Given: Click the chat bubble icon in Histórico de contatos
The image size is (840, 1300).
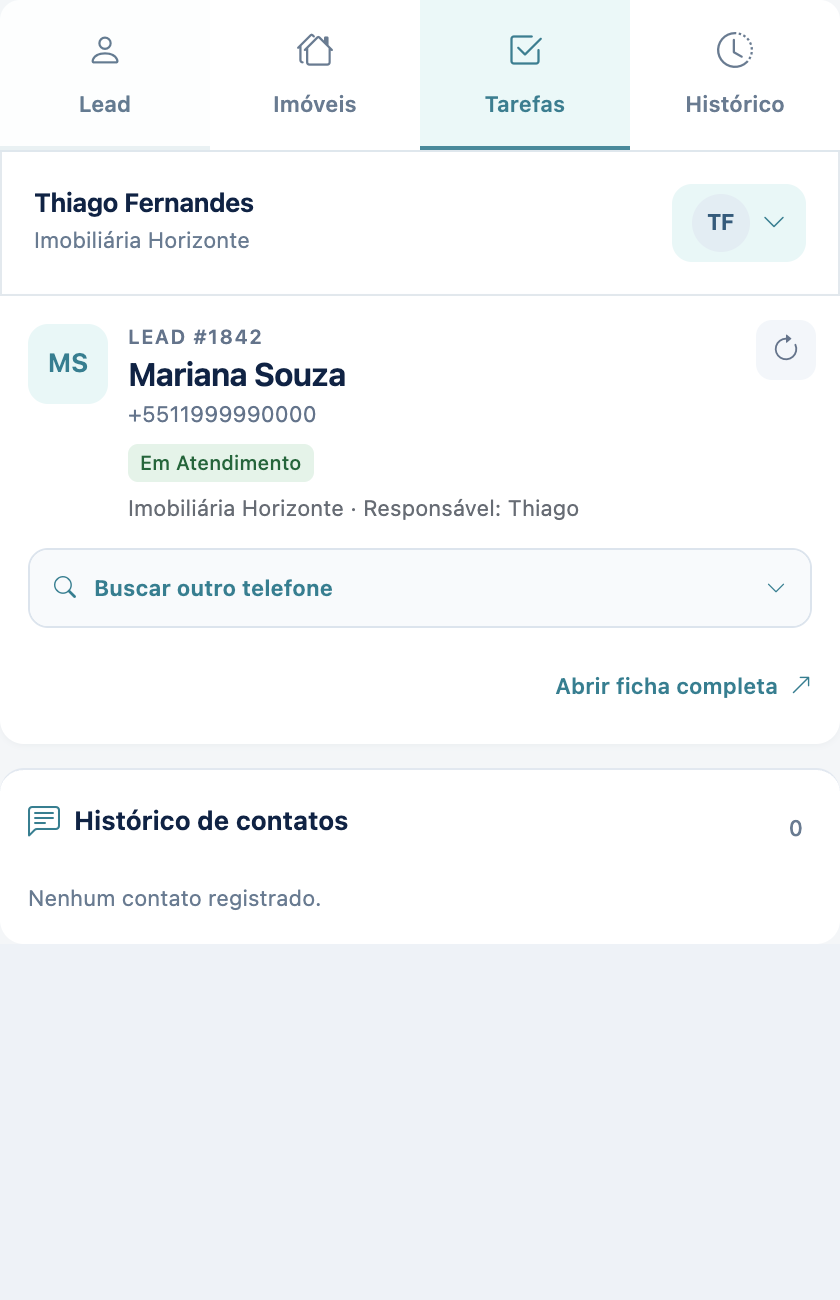Looking at the screenshot, I should click(x=44, y=821).
